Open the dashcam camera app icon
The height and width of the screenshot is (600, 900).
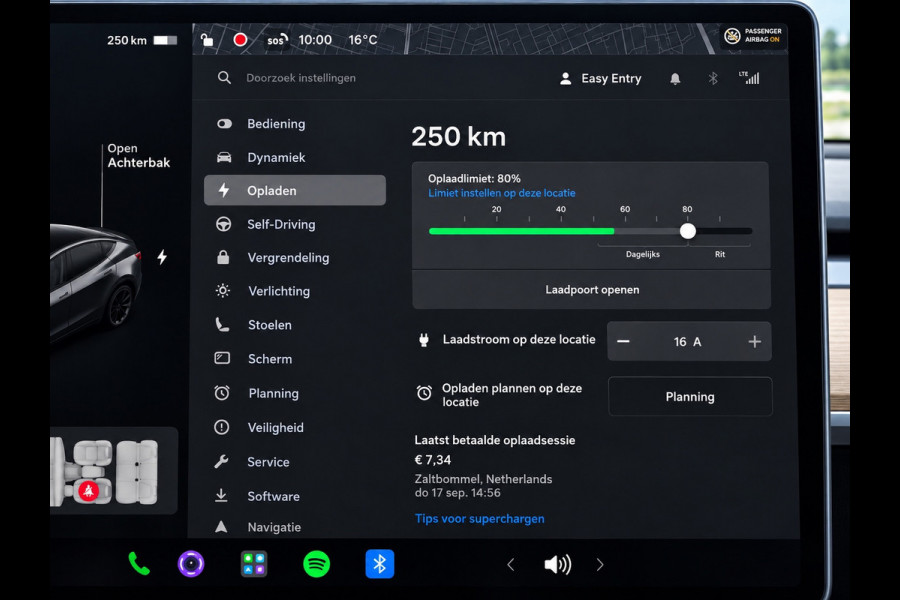[191, 564]
